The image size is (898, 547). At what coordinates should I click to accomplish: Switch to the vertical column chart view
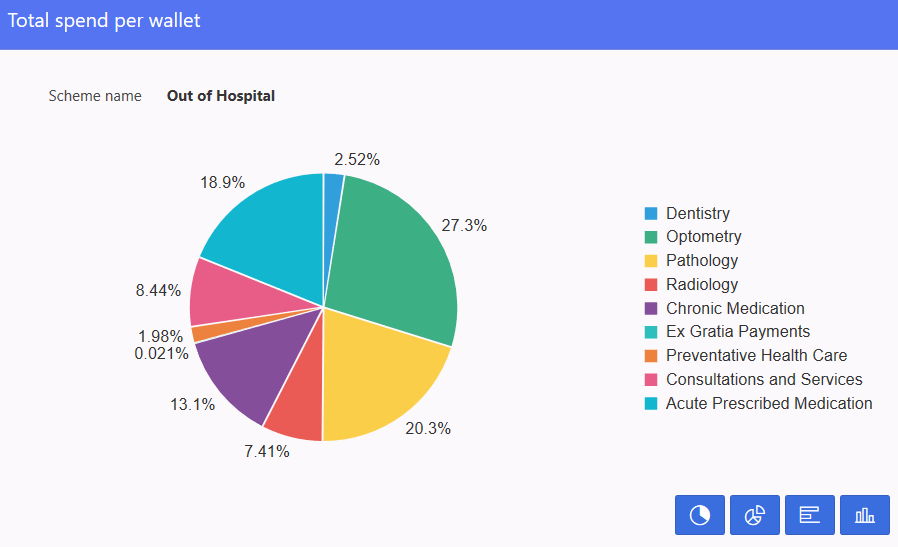[865, 515]
